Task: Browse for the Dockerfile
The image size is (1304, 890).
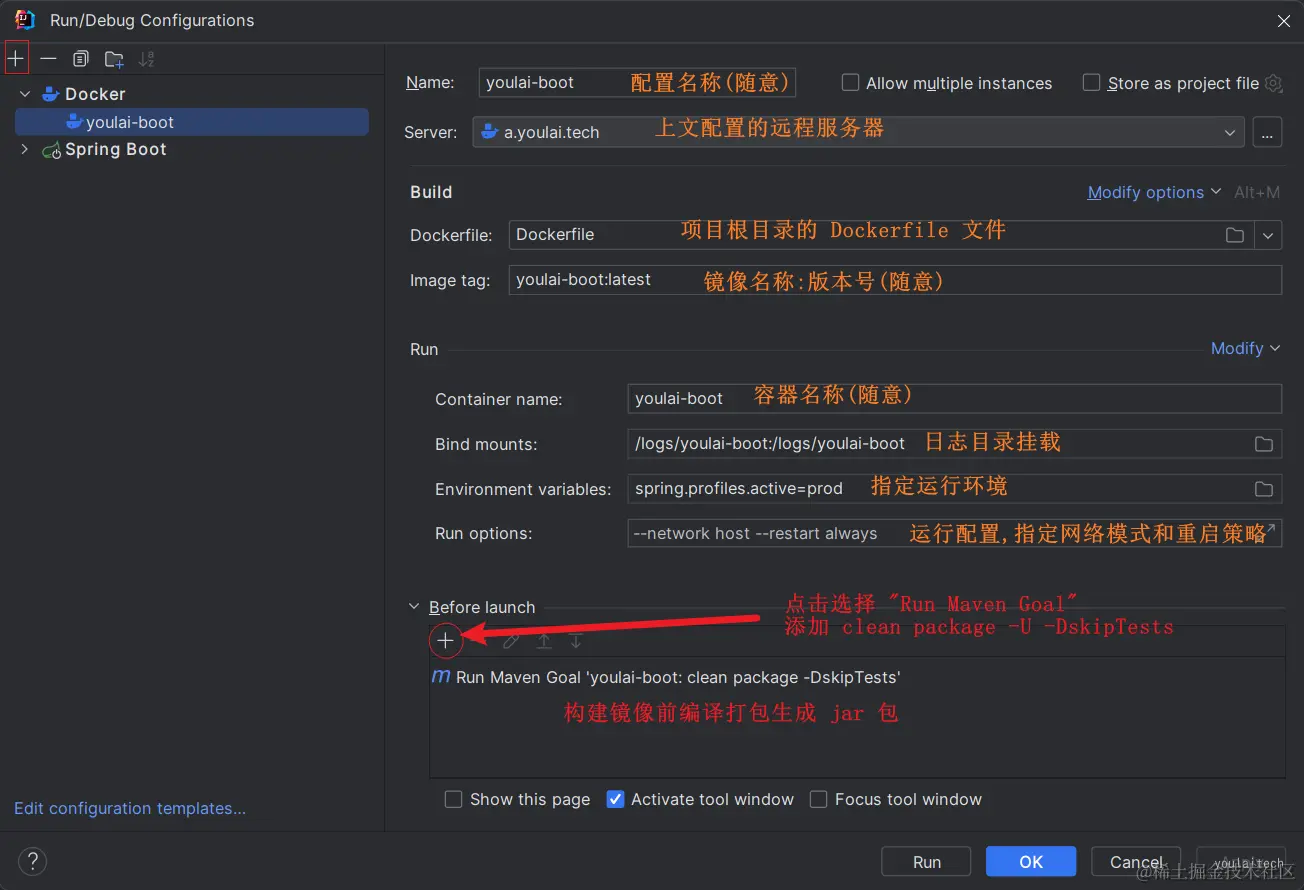Action: (1234, 234)
